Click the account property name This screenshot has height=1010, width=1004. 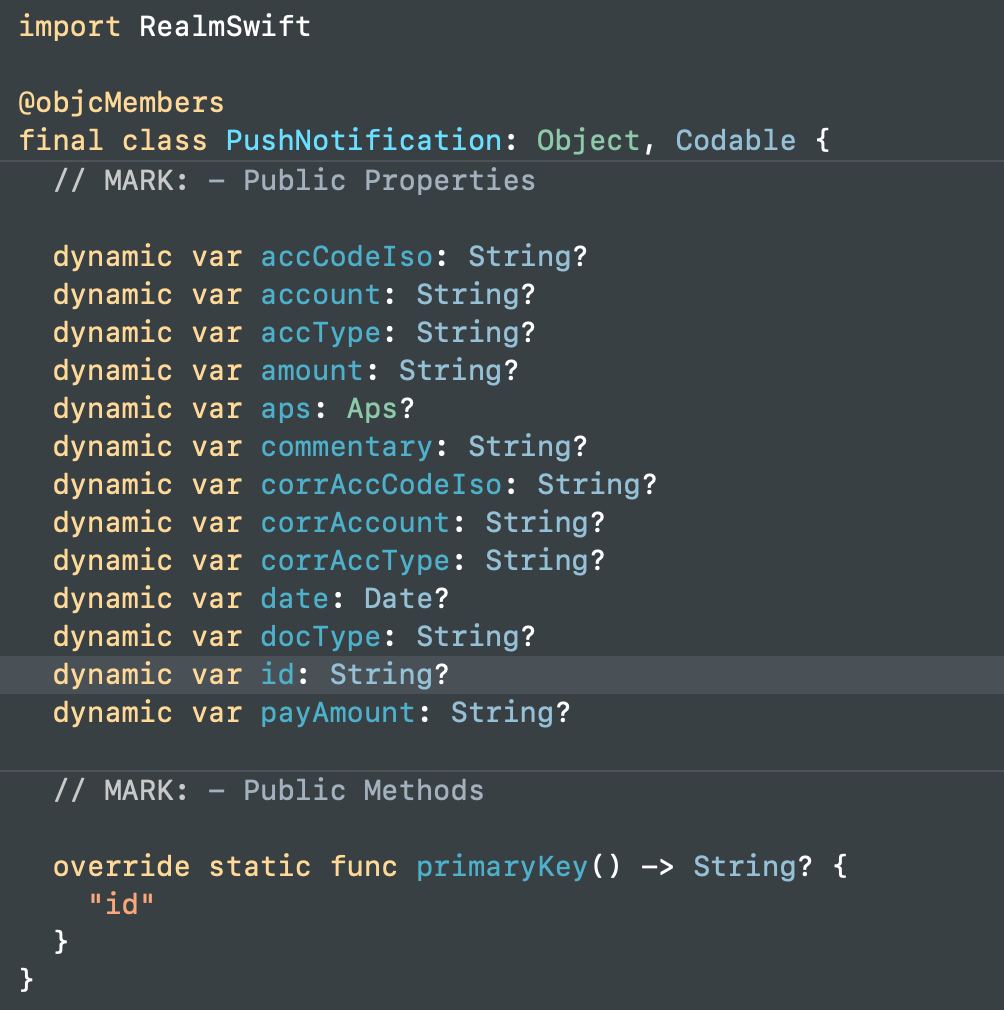click(321, 294)
